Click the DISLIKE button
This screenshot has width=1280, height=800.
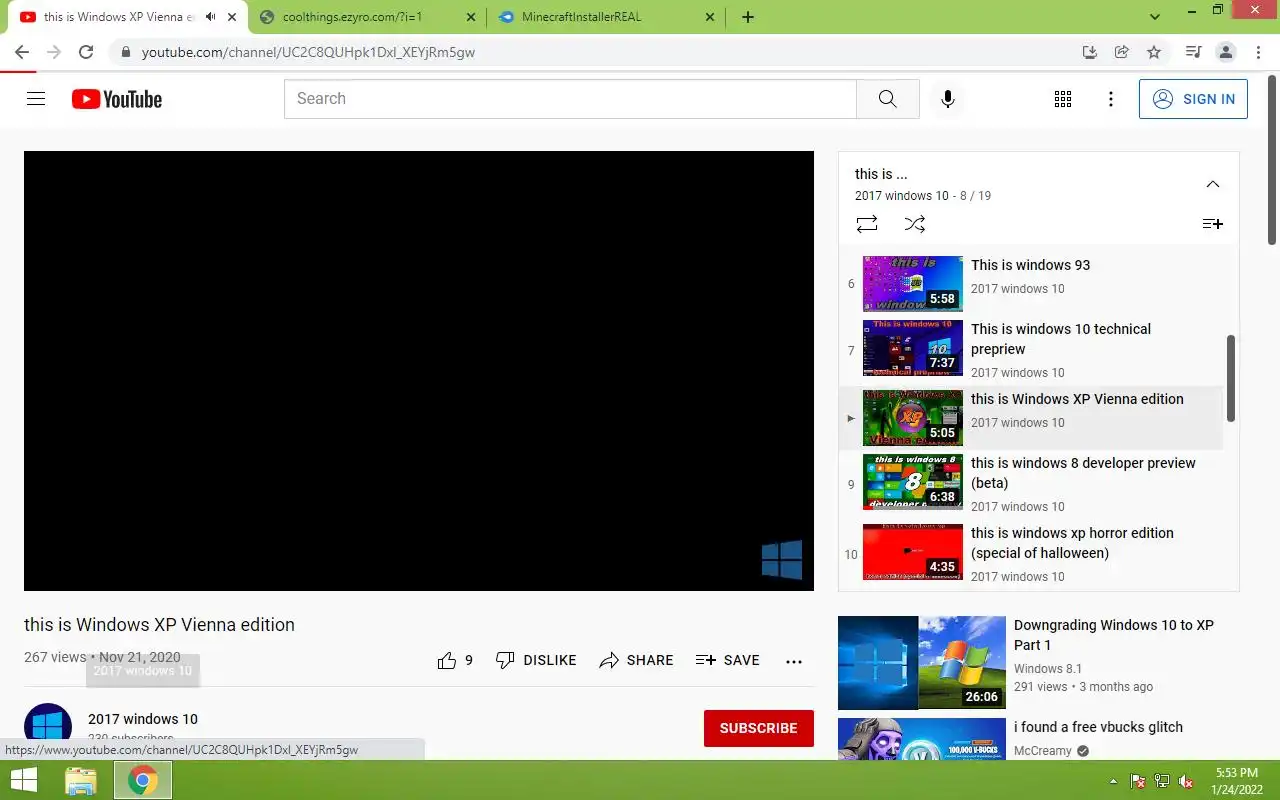pos(537,660)
